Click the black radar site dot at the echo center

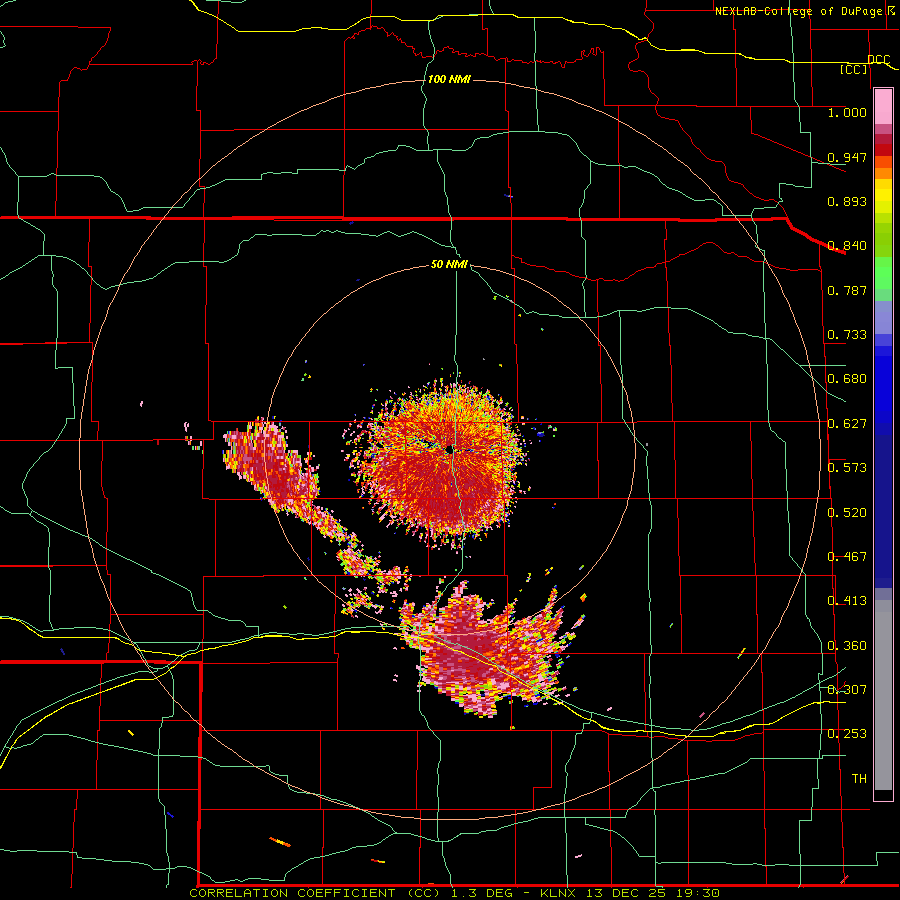pyautogui.click(x=449, y=450)
